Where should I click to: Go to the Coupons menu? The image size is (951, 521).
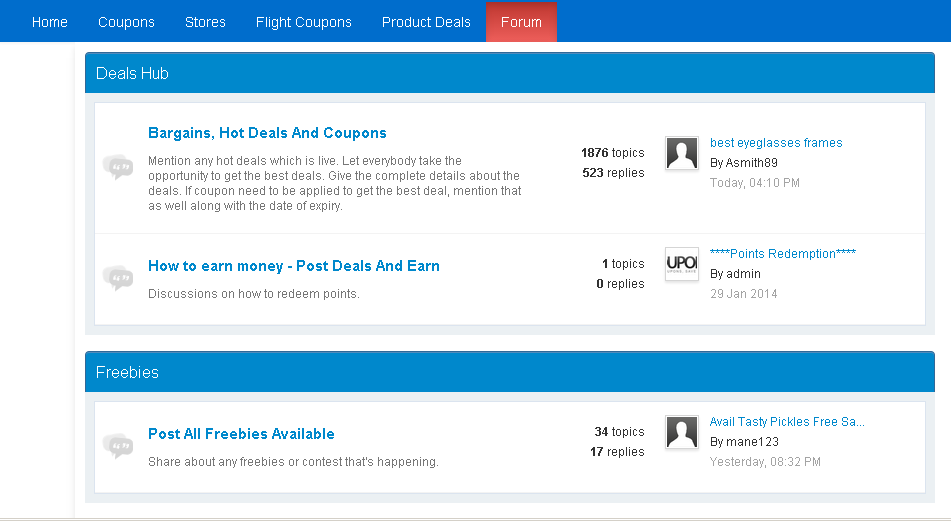click(126, 22)
